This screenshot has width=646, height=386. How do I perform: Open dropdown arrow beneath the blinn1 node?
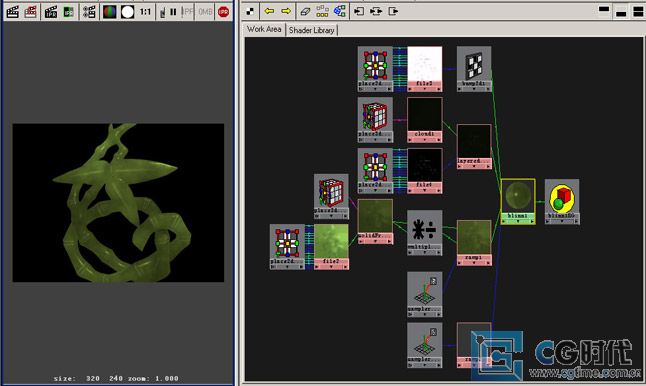pyautogui.click(x=518, y=221)
